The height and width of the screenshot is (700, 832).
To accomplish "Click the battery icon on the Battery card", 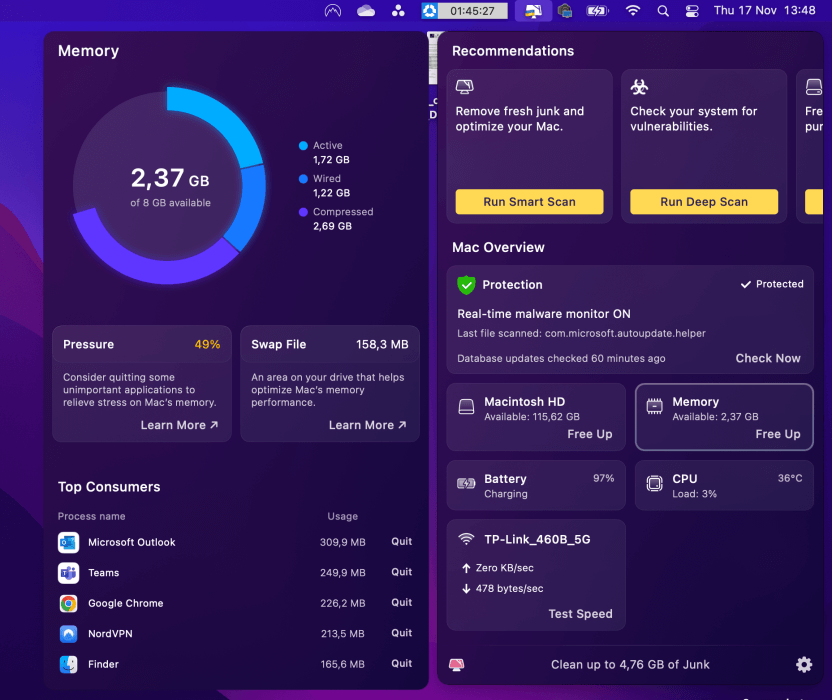I will click(465, 480).
